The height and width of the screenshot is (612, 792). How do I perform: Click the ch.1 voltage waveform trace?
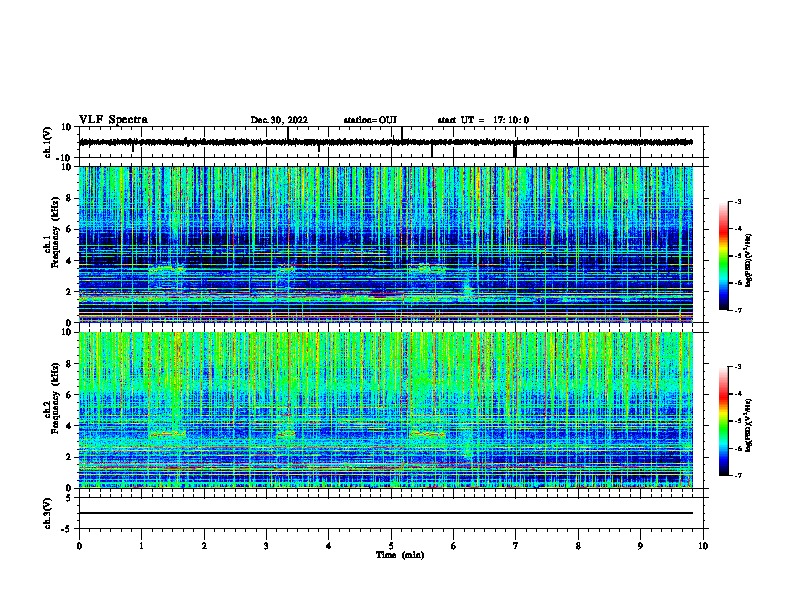(x=386, y=142)
